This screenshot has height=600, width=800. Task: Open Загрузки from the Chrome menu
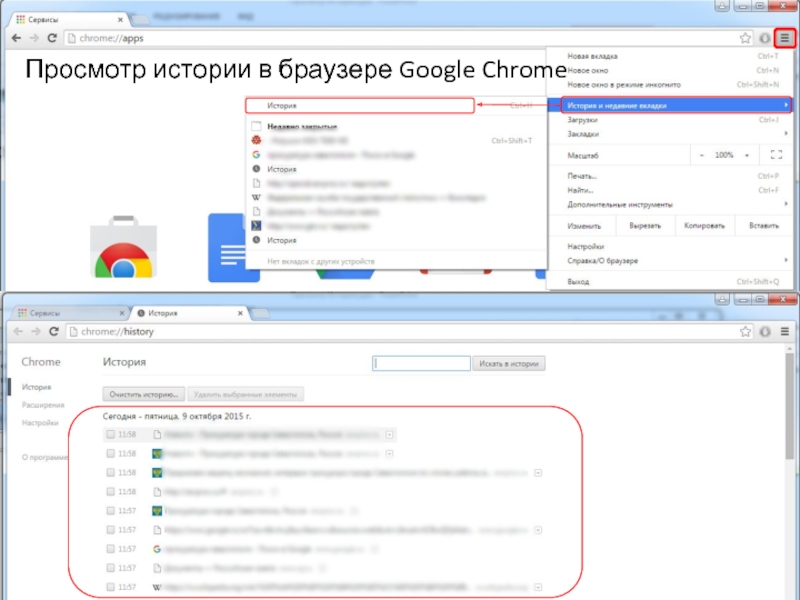pyautogui.click(x=669, y=119)
